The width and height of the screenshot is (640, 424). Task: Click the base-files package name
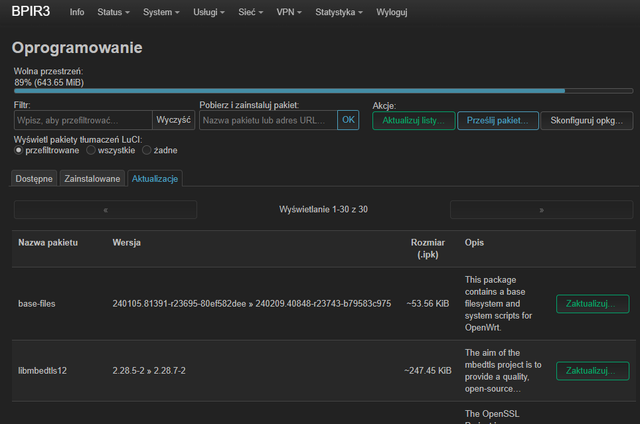tap(37, 304)
